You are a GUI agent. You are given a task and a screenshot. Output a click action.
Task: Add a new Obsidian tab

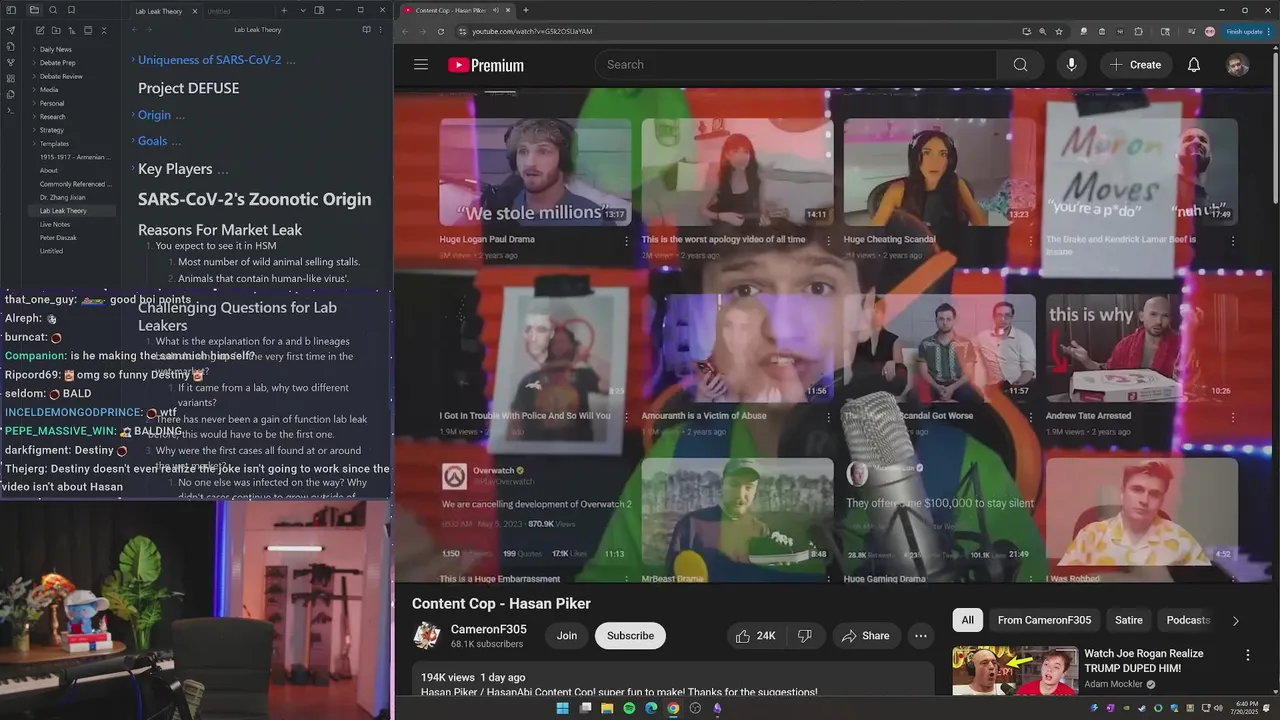(x=284, y=11)
